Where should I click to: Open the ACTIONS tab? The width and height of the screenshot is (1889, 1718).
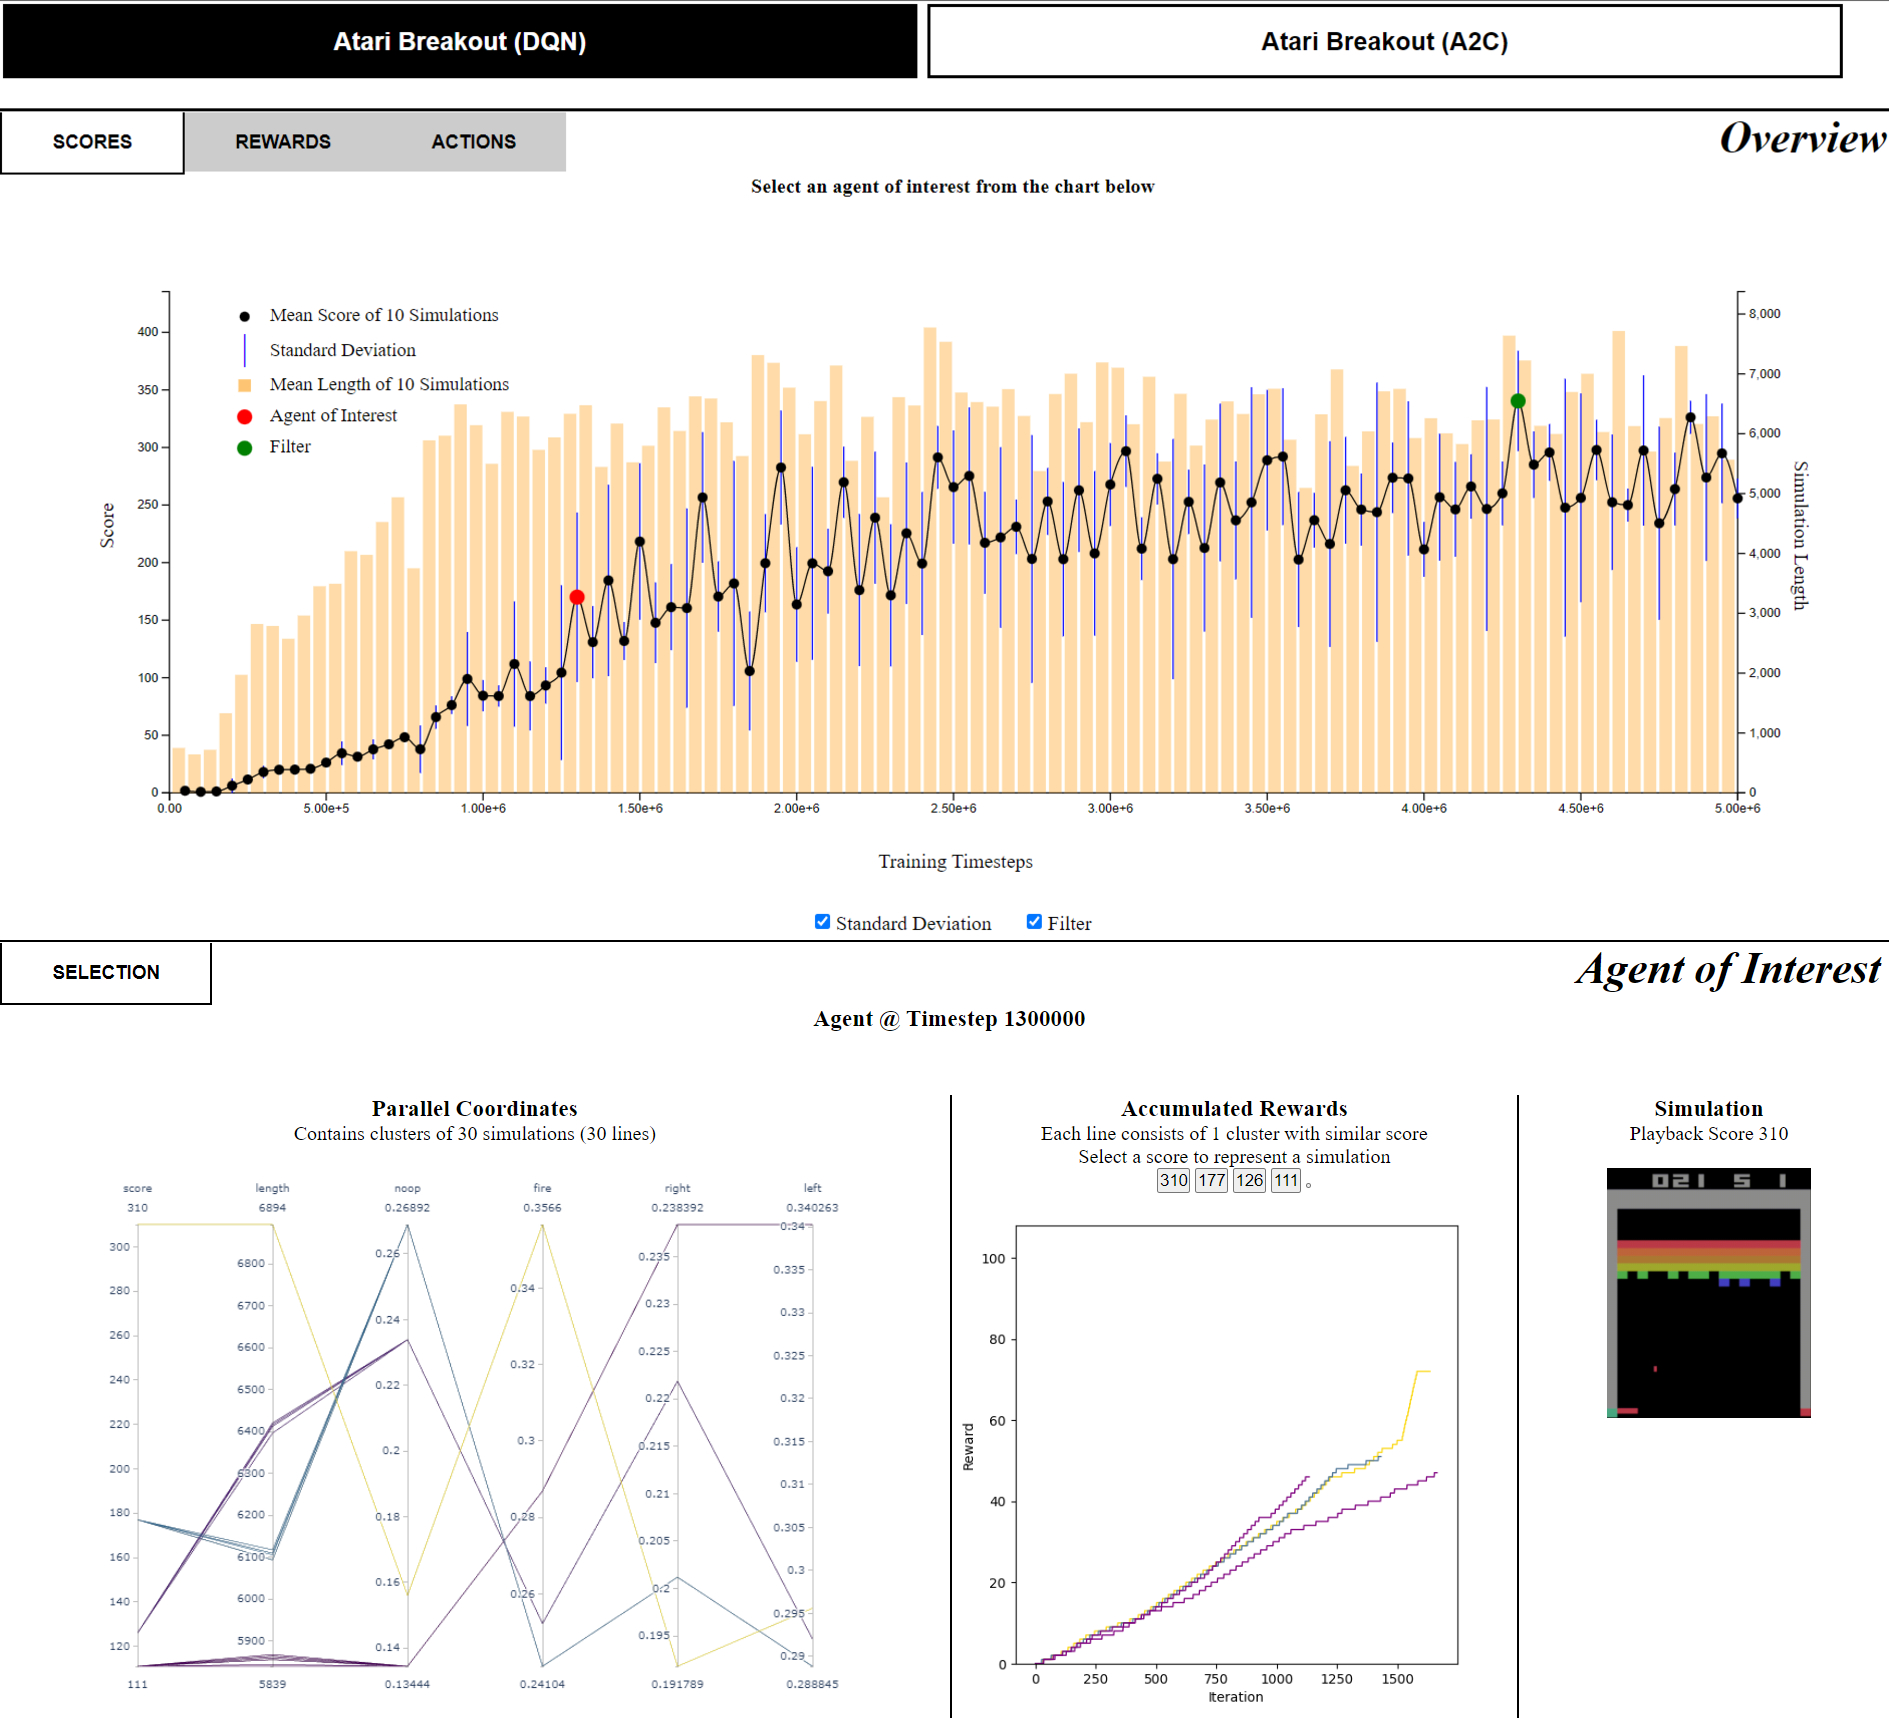pyautogui.click(x=473, y=142)
